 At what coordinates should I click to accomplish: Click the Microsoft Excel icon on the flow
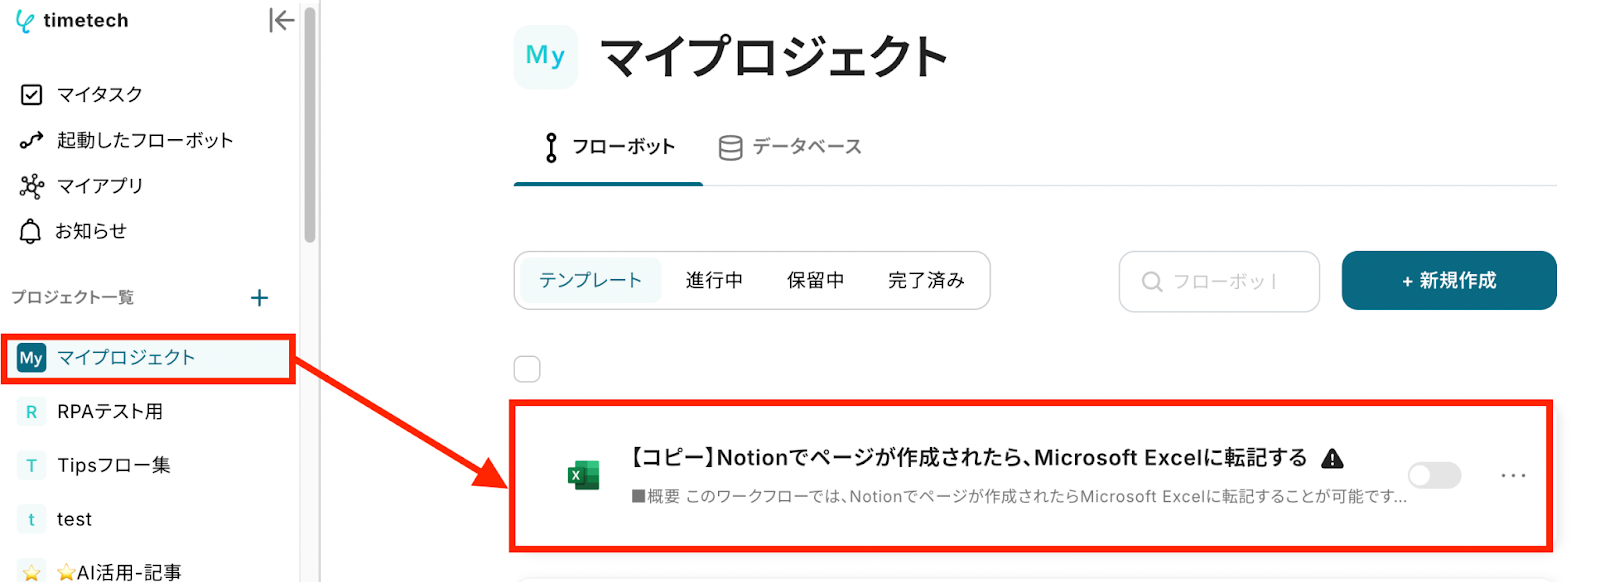583,475
